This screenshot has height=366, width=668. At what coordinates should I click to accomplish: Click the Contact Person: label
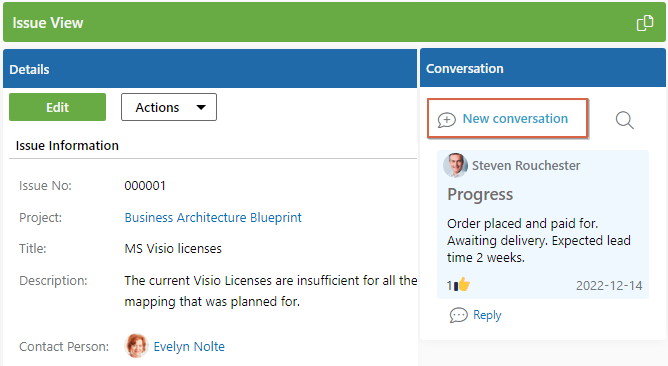(x=64, y=346)
